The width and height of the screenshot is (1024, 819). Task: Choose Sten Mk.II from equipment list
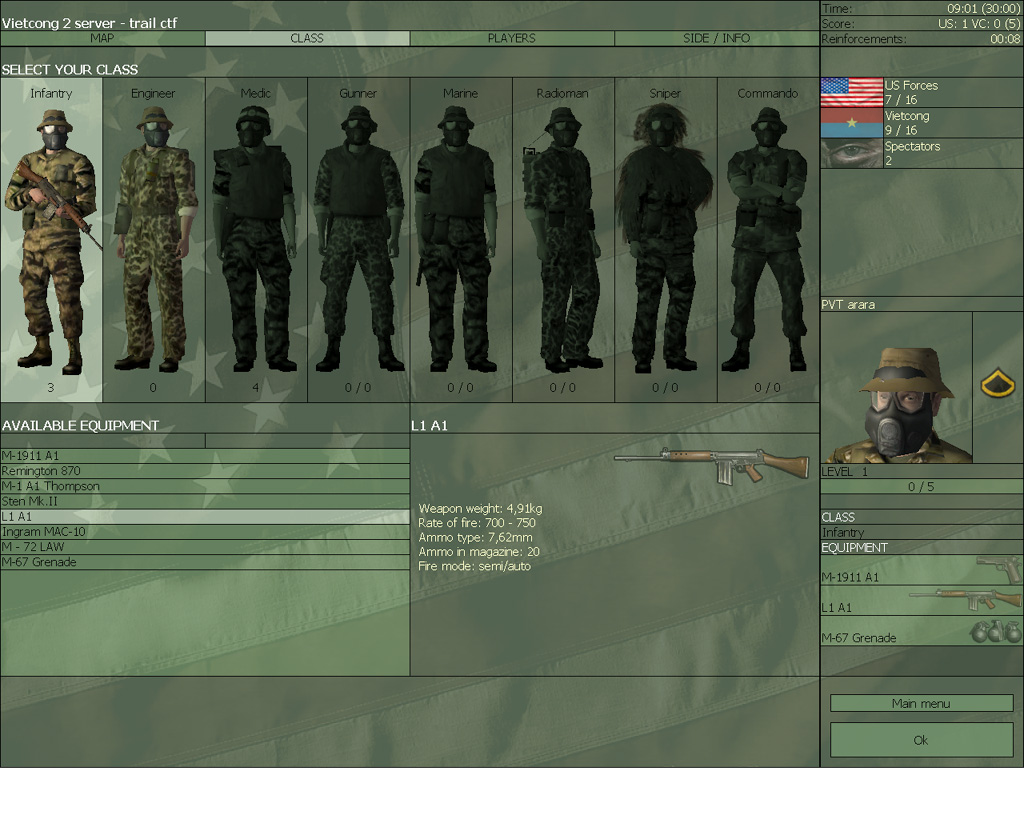click(x=205, y=502)
